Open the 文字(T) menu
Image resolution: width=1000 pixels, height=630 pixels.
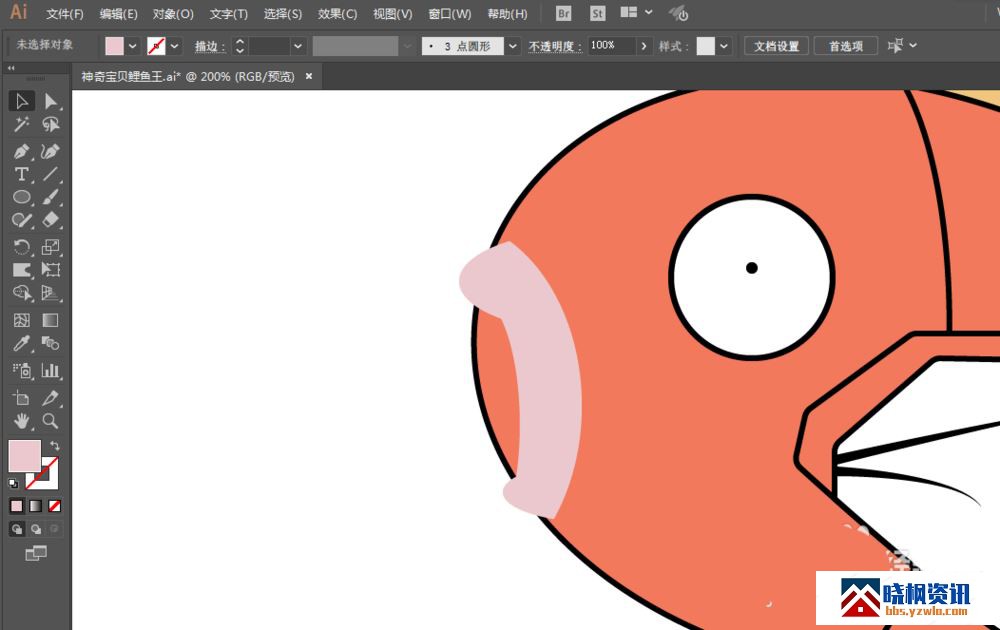pos(229,13)
